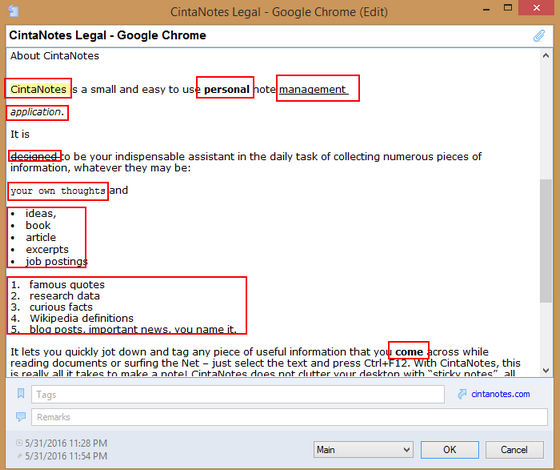Click the bullet item ideas,
This screenshot has width=560, height=470.
(41, 214)
